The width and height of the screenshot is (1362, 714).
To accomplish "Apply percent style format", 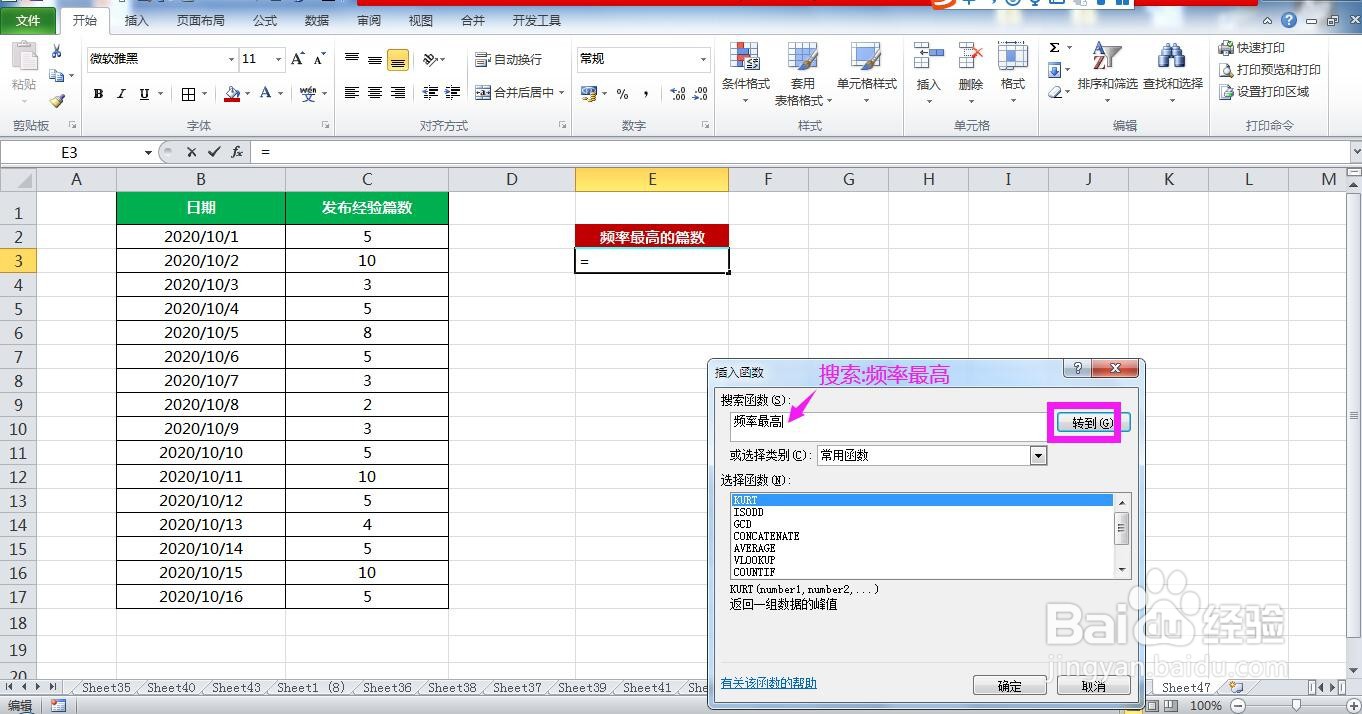I will pyautogui.click(x=622, y=94).
